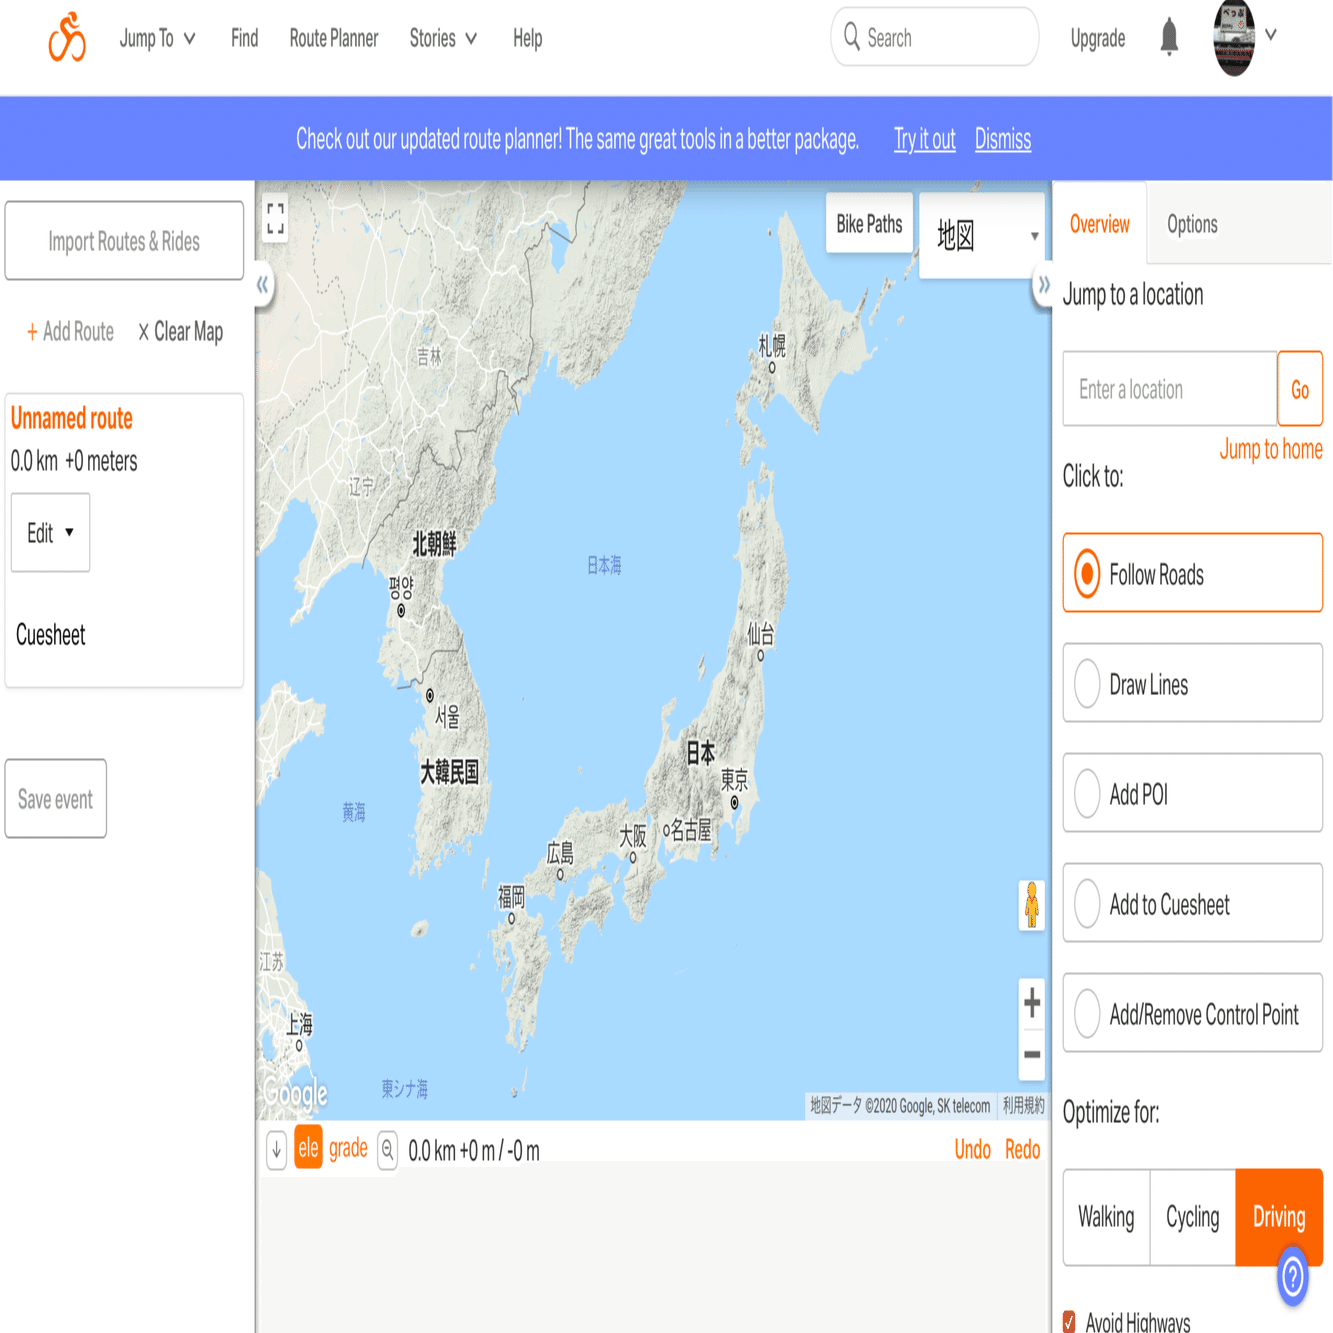Click the Ride with GPS cyclist logo
The image size is (1333, 1333).
[x=67, y=37]
